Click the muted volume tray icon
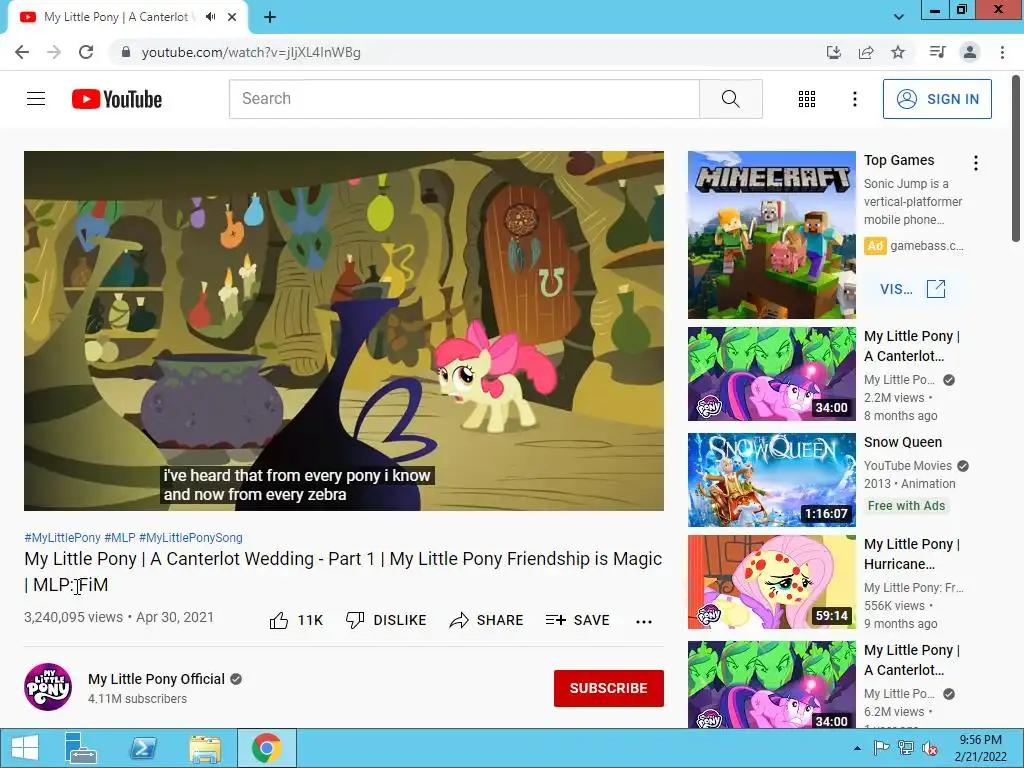The image size is (1024, 768). (x=929, y=748)
